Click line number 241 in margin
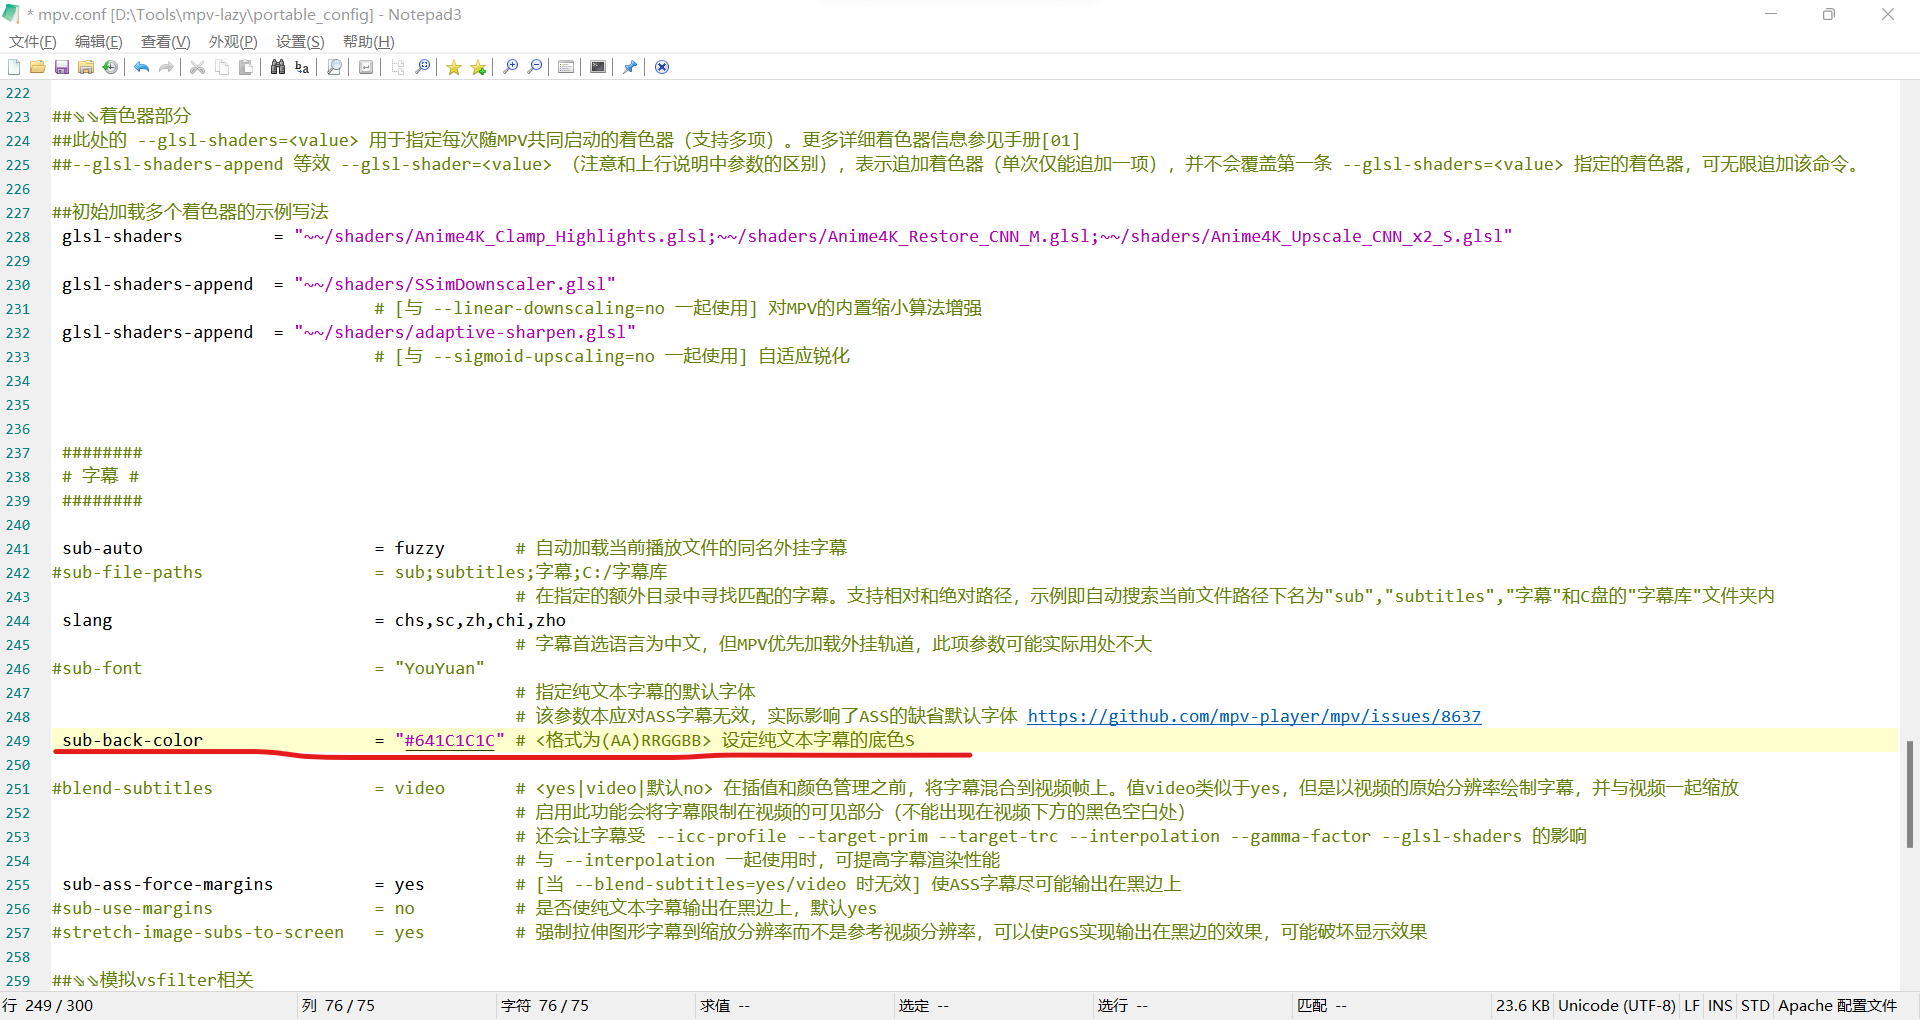The width and height of the screenshot is (1920, 1020). tap(18, 549)
